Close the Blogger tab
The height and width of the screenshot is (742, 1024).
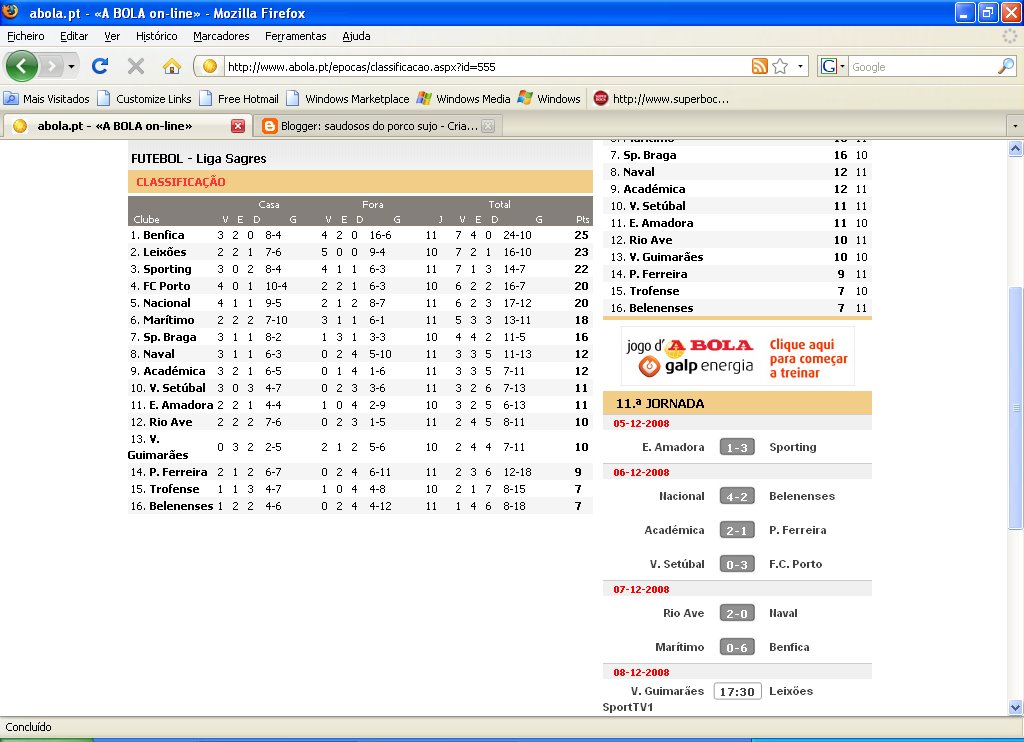[488, 126]
